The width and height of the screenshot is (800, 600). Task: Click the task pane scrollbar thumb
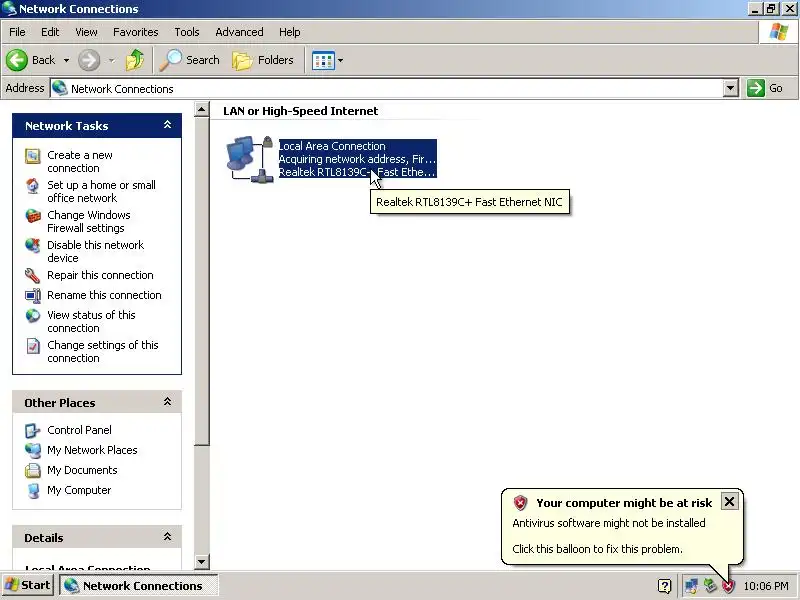(202, 281)
